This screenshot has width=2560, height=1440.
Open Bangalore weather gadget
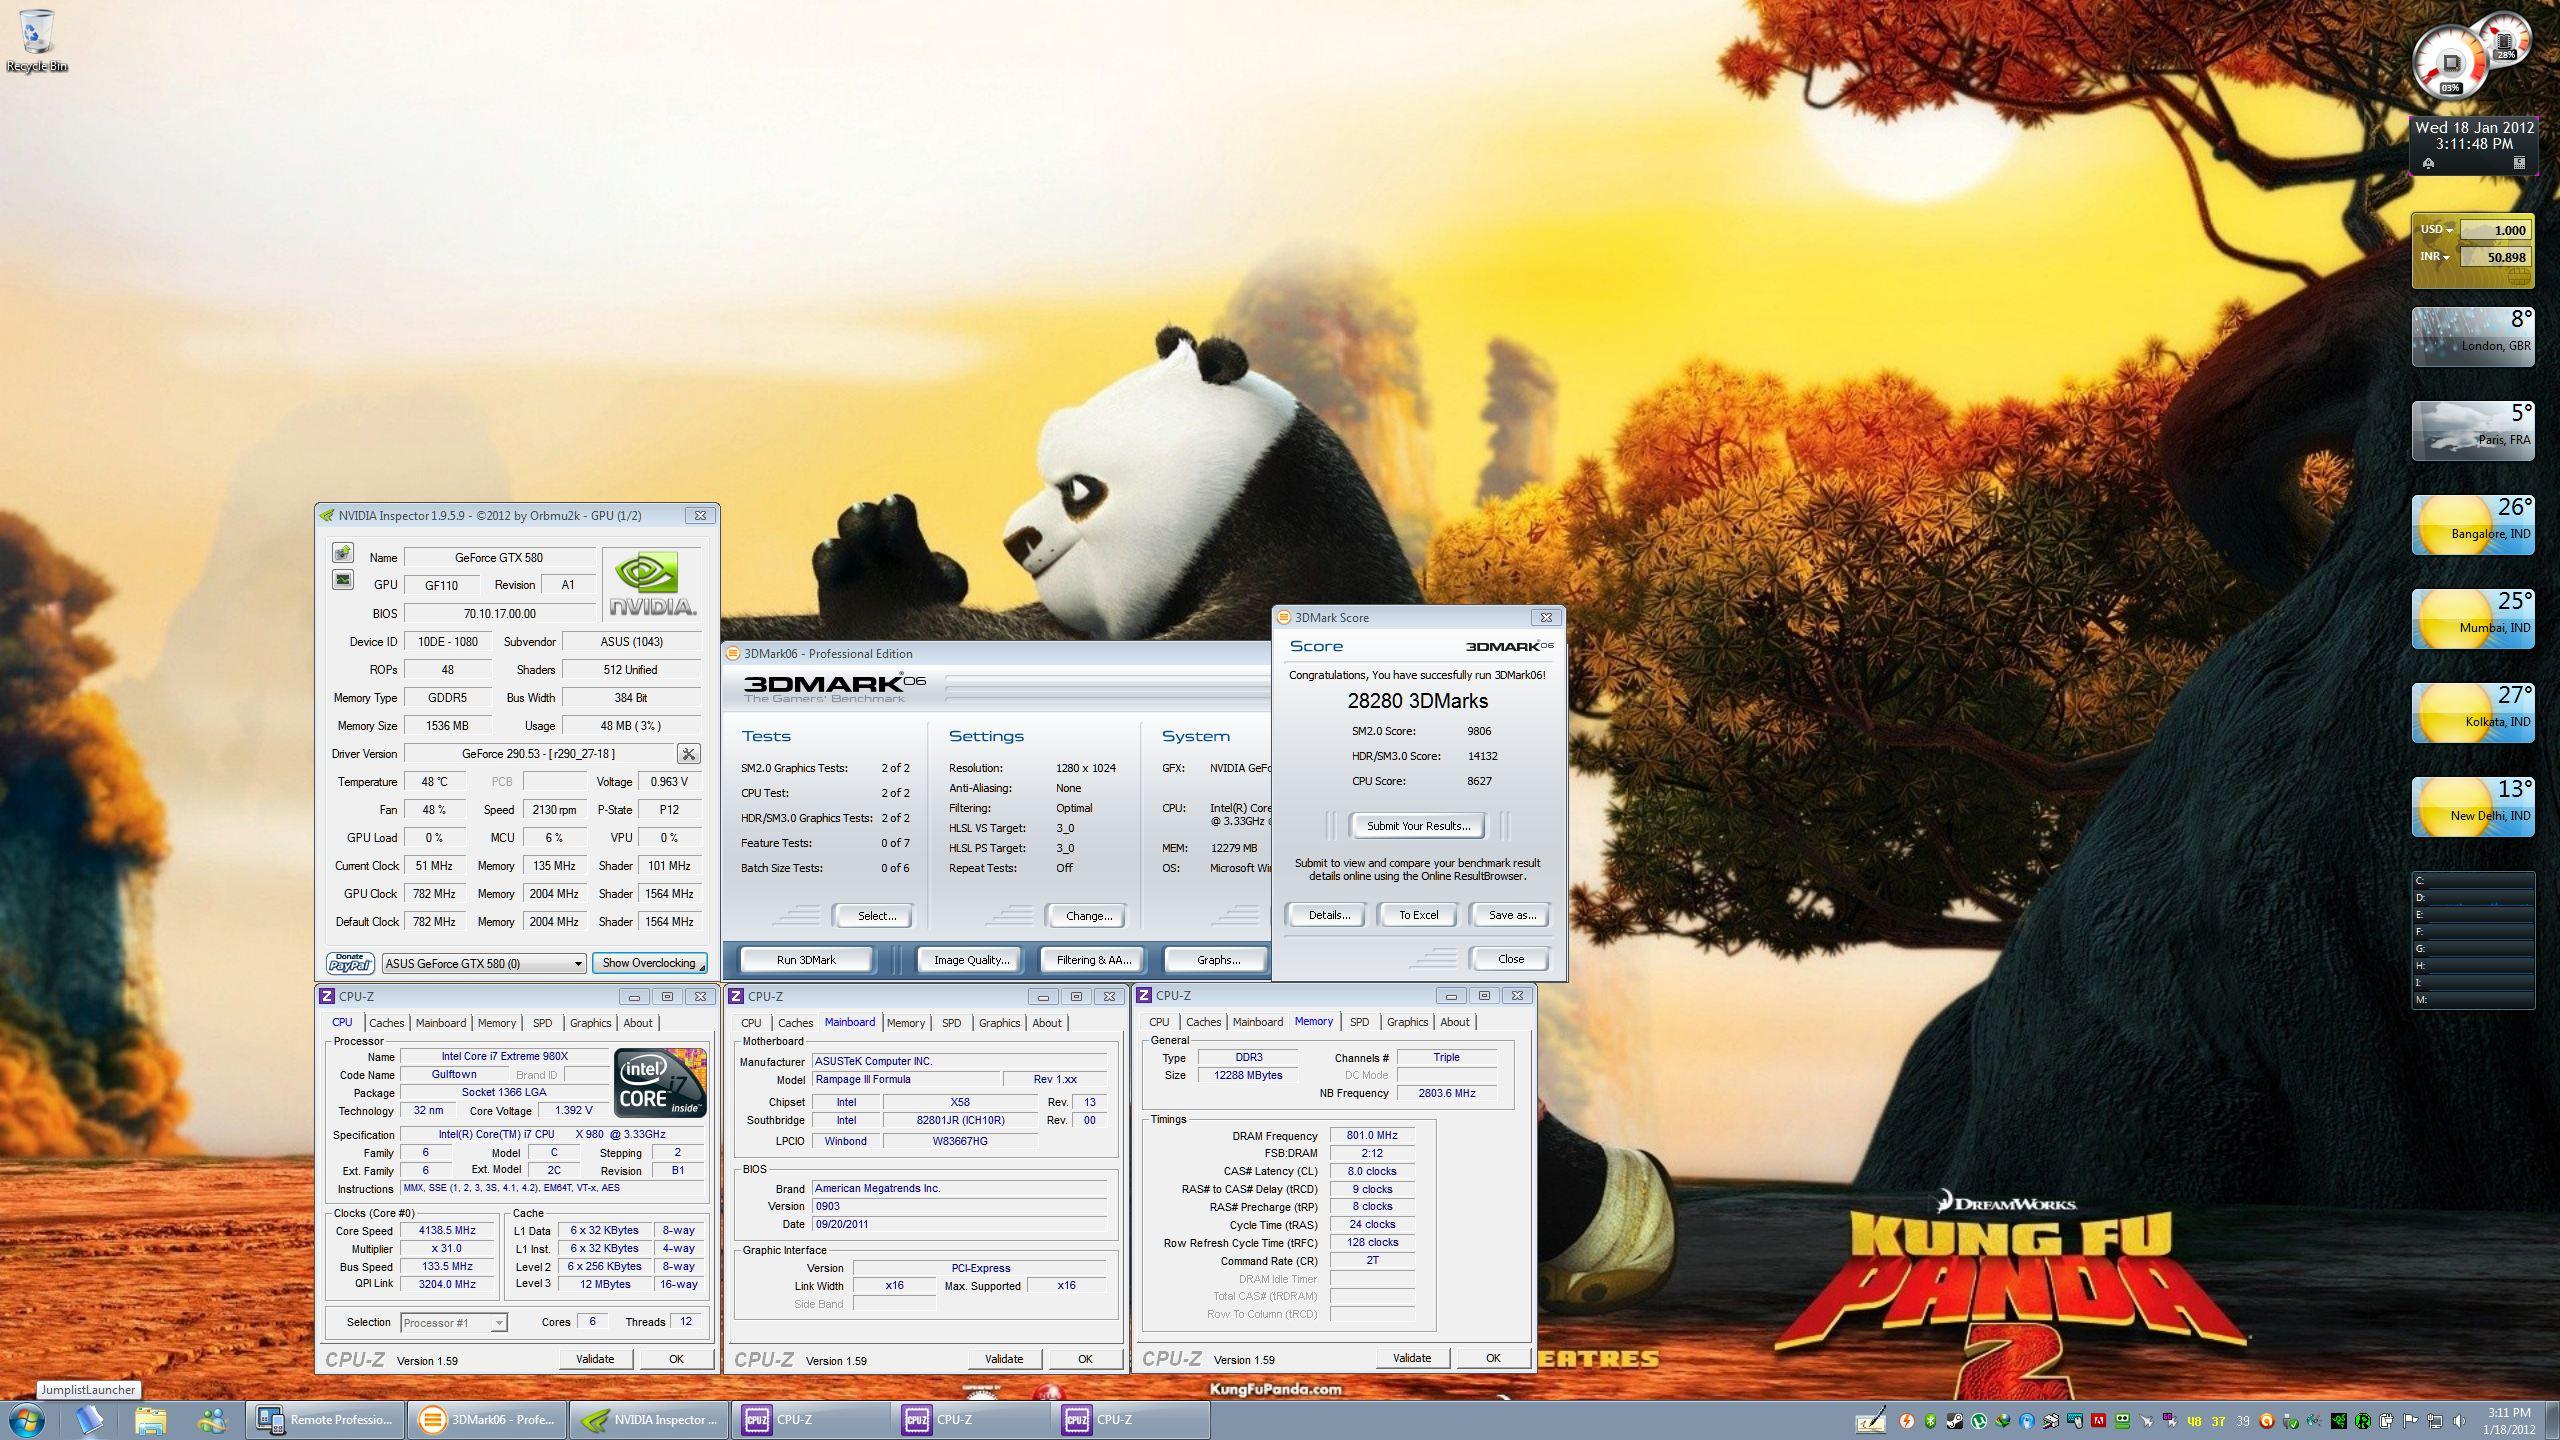[x=2473, y=525]
